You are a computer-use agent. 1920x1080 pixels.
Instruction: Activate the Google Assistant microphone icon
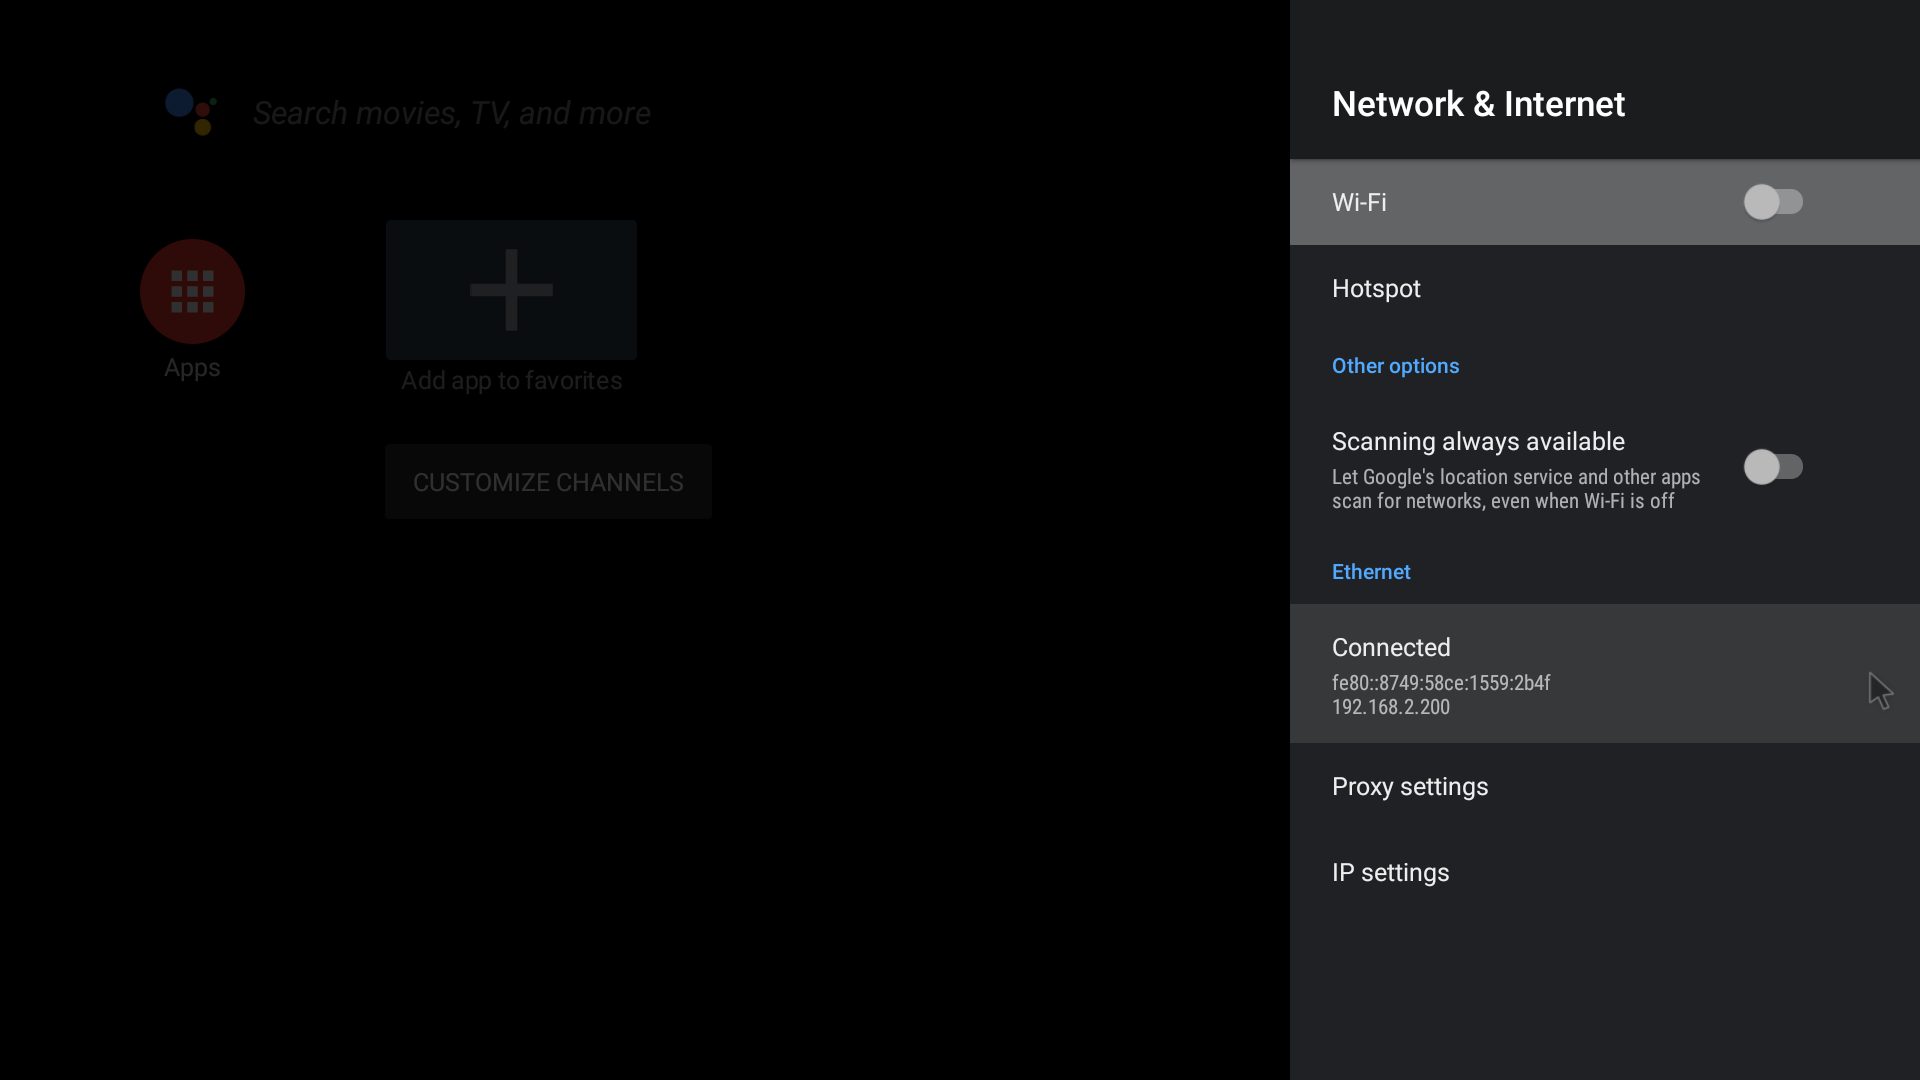pos(191,112)
